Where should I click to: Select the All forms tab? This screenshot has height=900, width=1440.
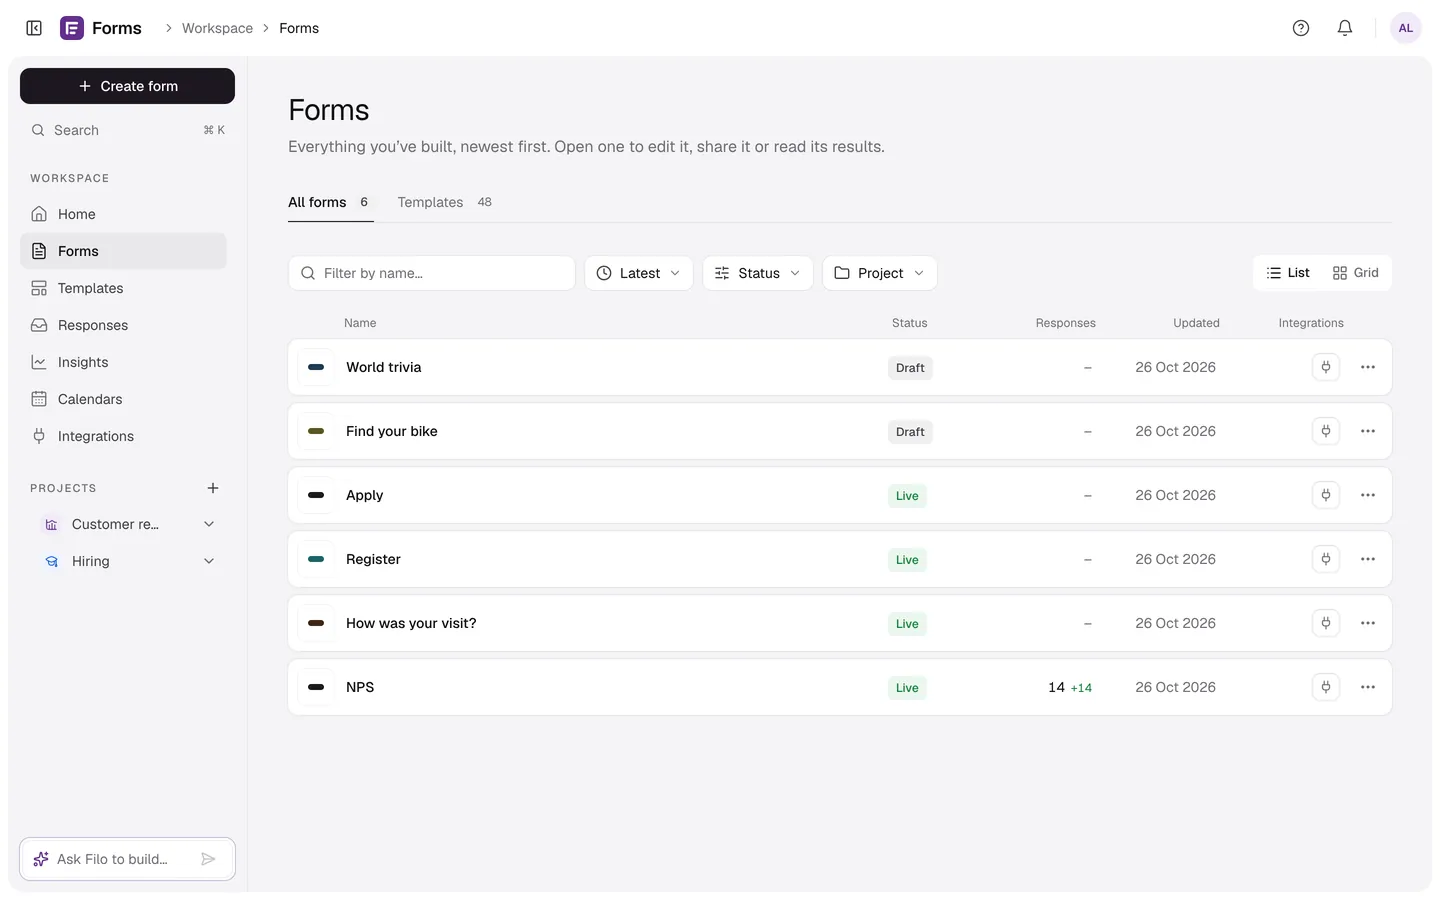[330, 202]
